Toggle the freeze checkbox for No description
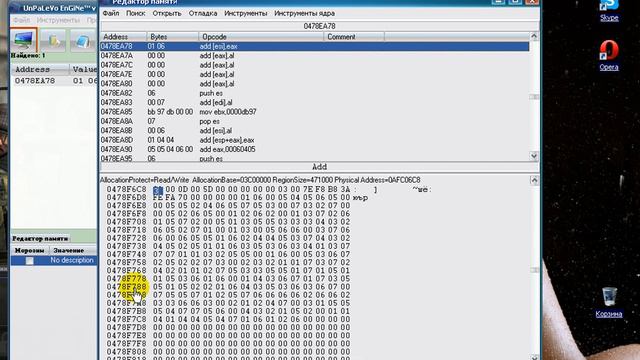This screenshot has width=640, height=360. coord(29,261)
